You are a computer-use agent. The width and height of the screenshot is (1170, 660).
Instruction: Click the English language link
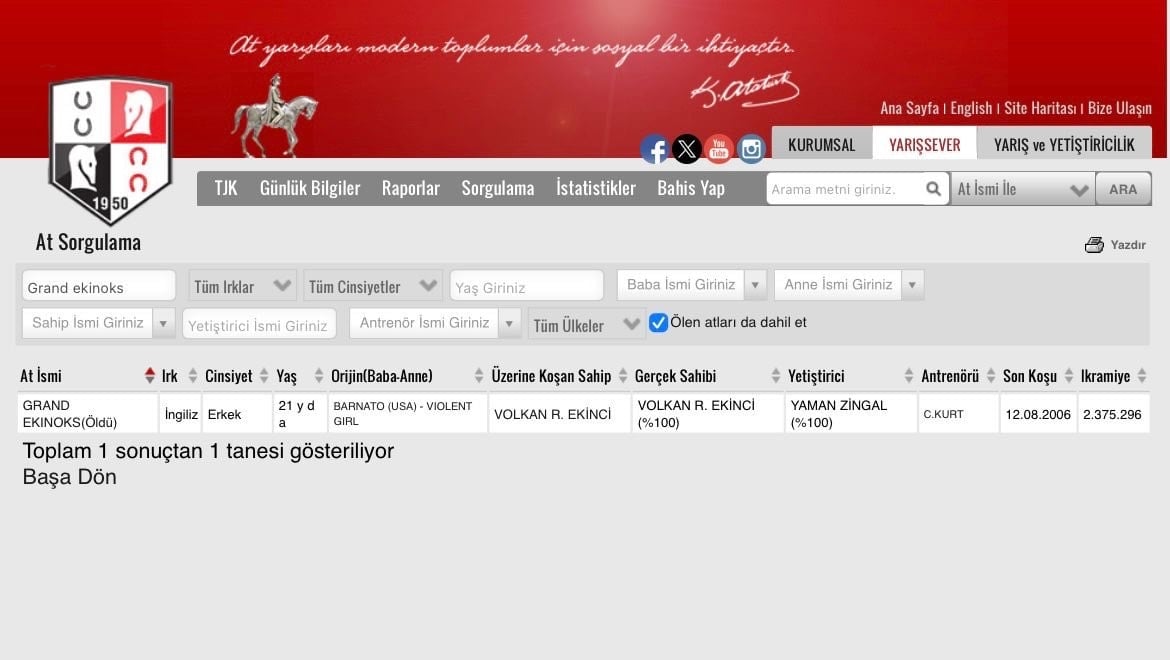[971, 108]
